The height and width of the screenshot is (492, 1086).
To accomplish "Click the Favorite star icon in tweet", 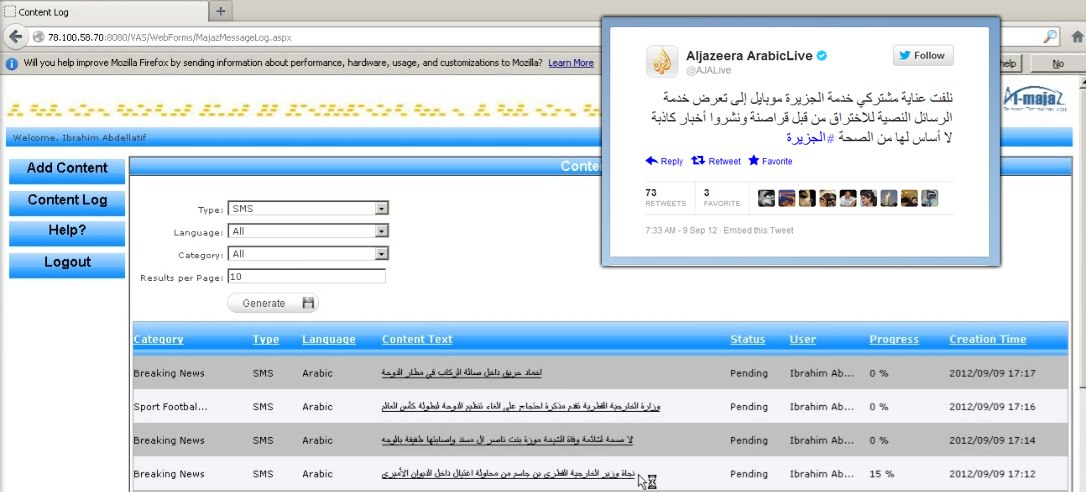I will tap(754, 160).
